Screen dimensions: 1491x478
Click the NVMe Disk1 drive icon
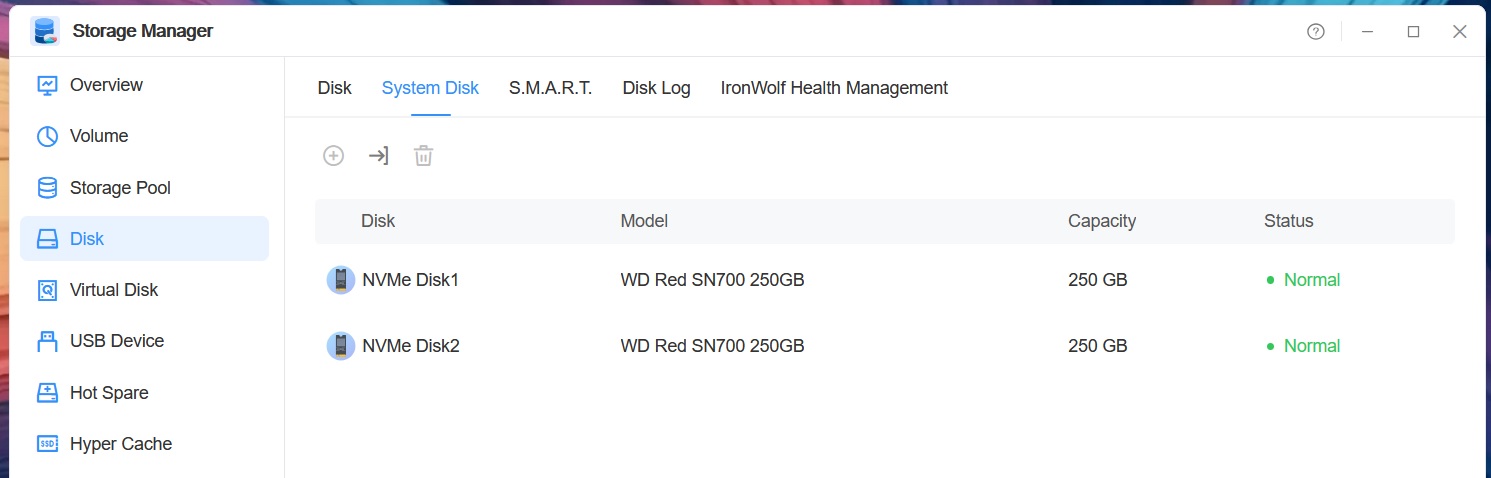click(341, 280)
